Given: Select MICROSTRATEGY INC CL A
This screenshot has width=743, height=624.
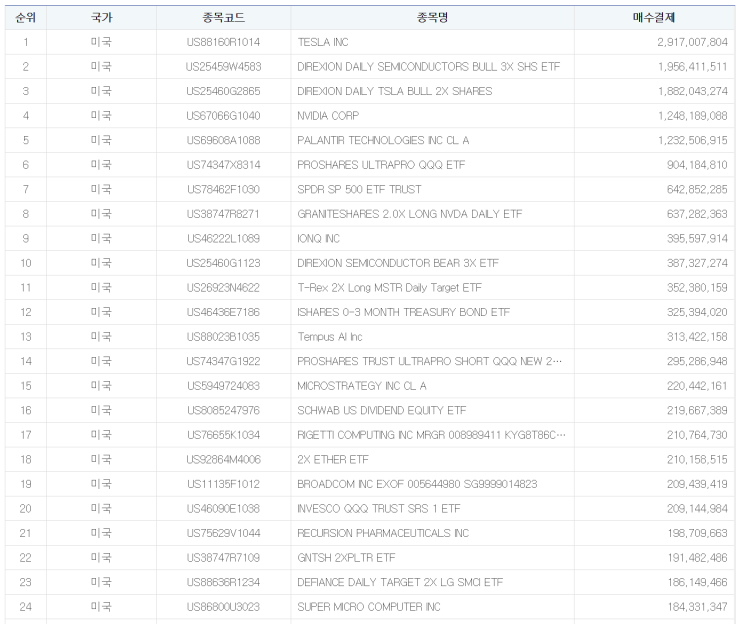Looking at the screenshot, I should (362, 386).
